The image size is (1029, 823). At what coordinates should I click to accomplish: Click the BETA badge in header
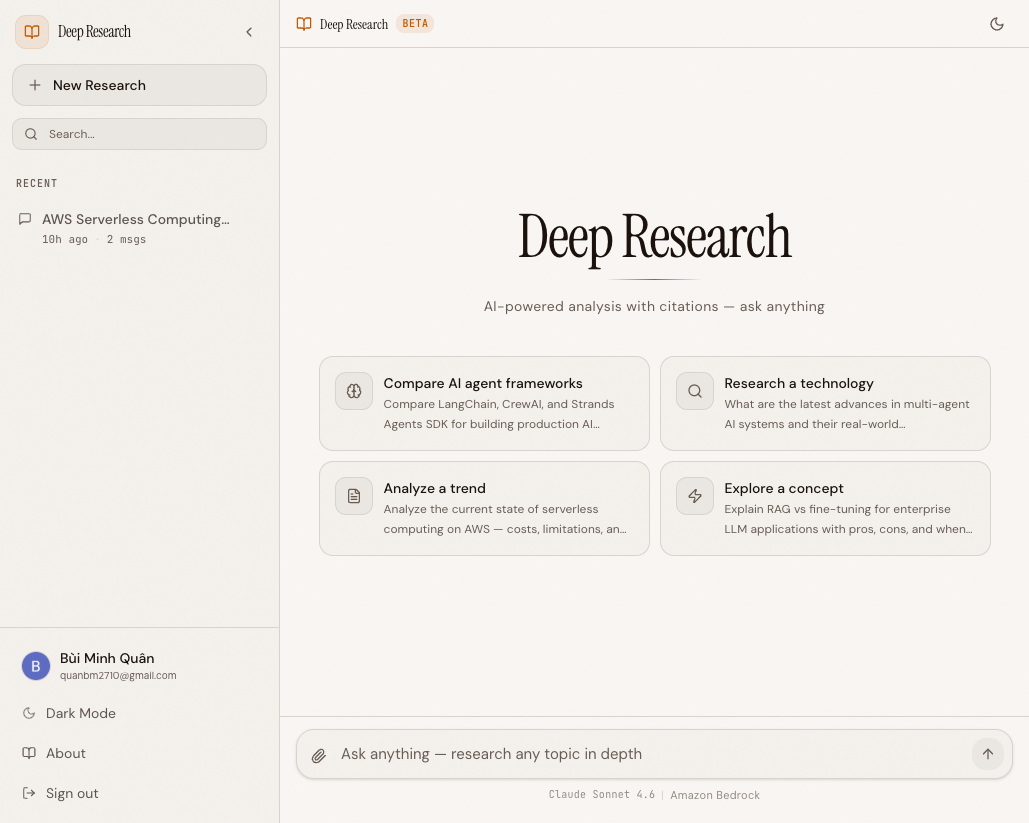[x=415, y=24]
